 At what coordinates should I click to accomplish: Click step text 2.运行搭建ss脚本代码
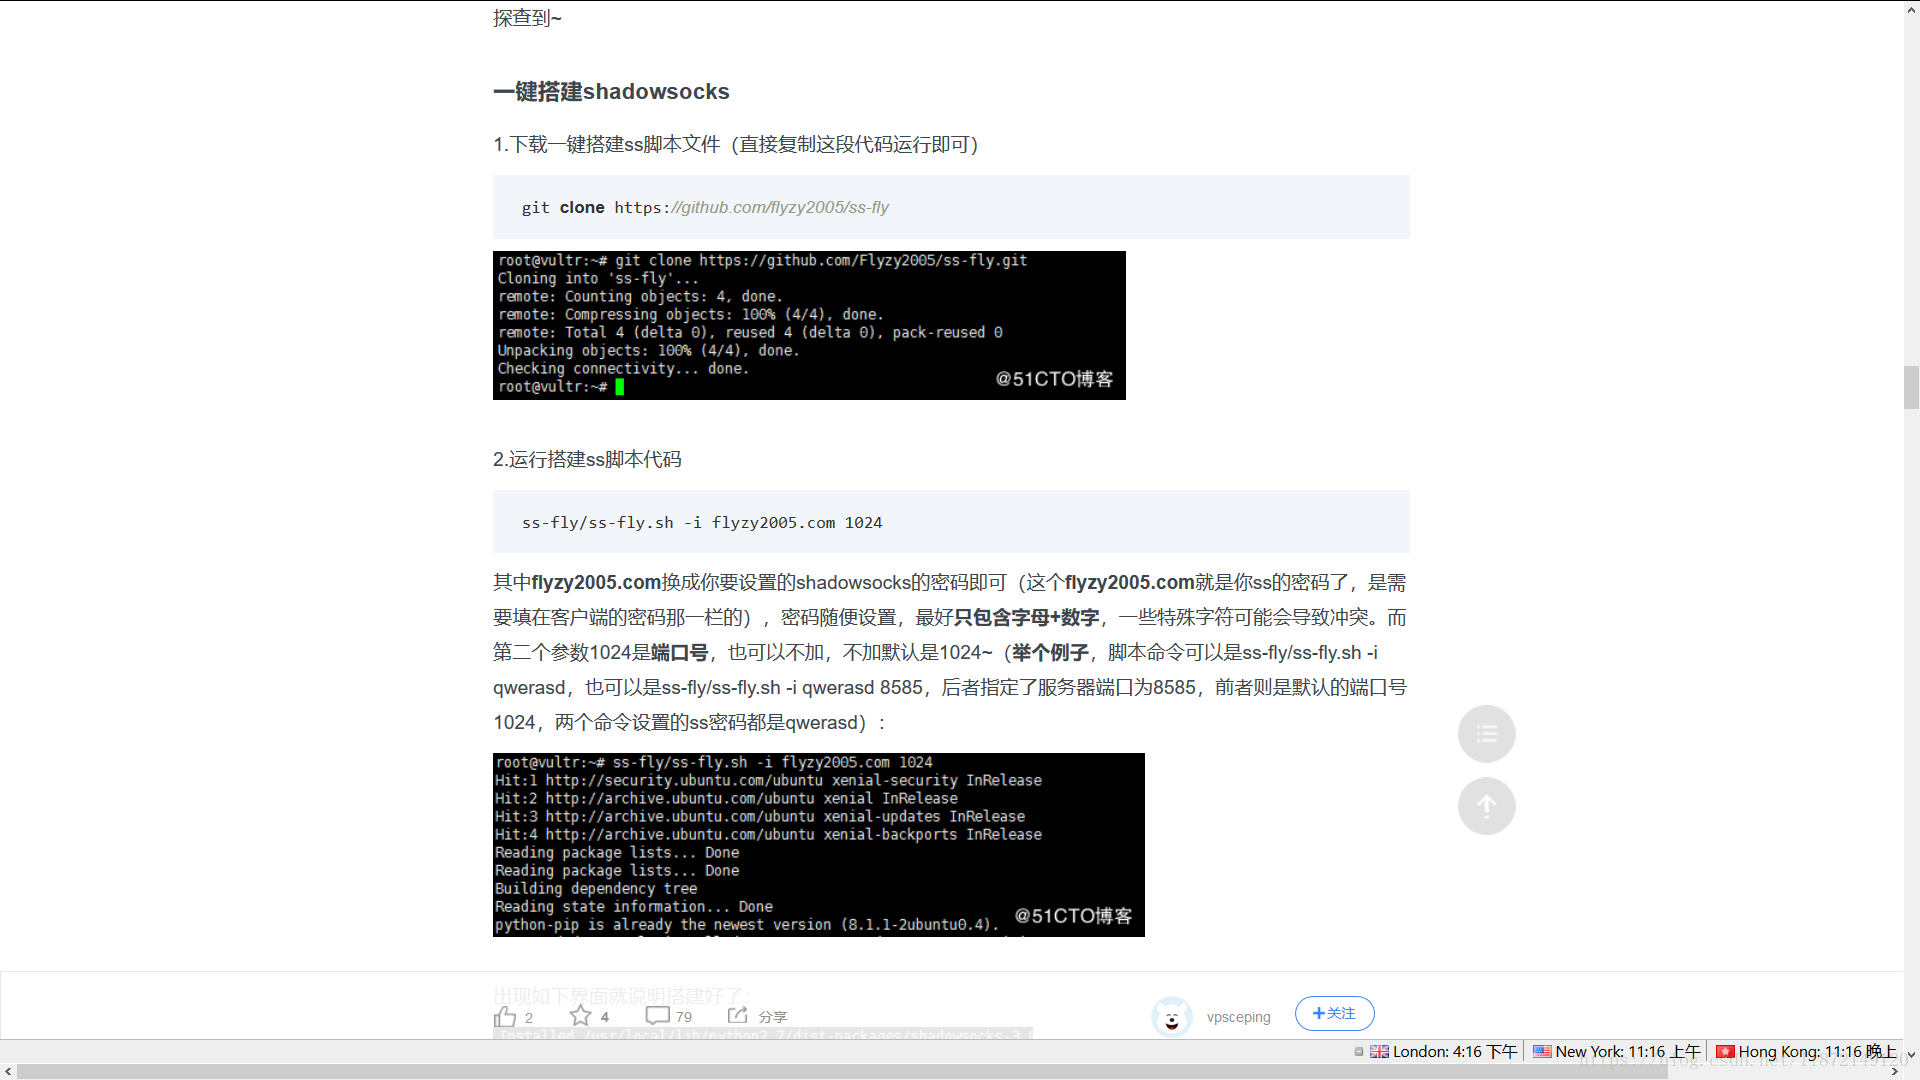587,460
